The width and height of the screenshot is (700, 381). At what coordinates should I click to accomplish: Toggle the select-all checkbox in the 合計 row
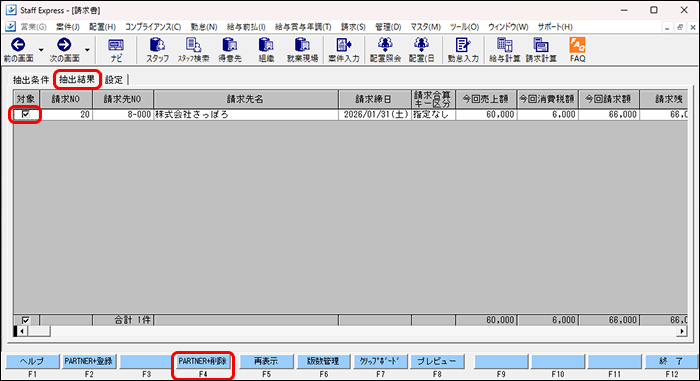click(25, 320)
